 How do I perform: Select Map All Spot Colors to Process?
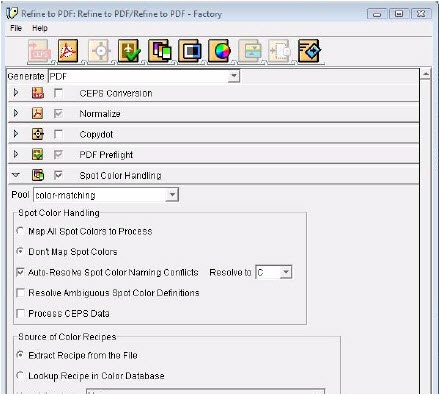coord(21,231)
